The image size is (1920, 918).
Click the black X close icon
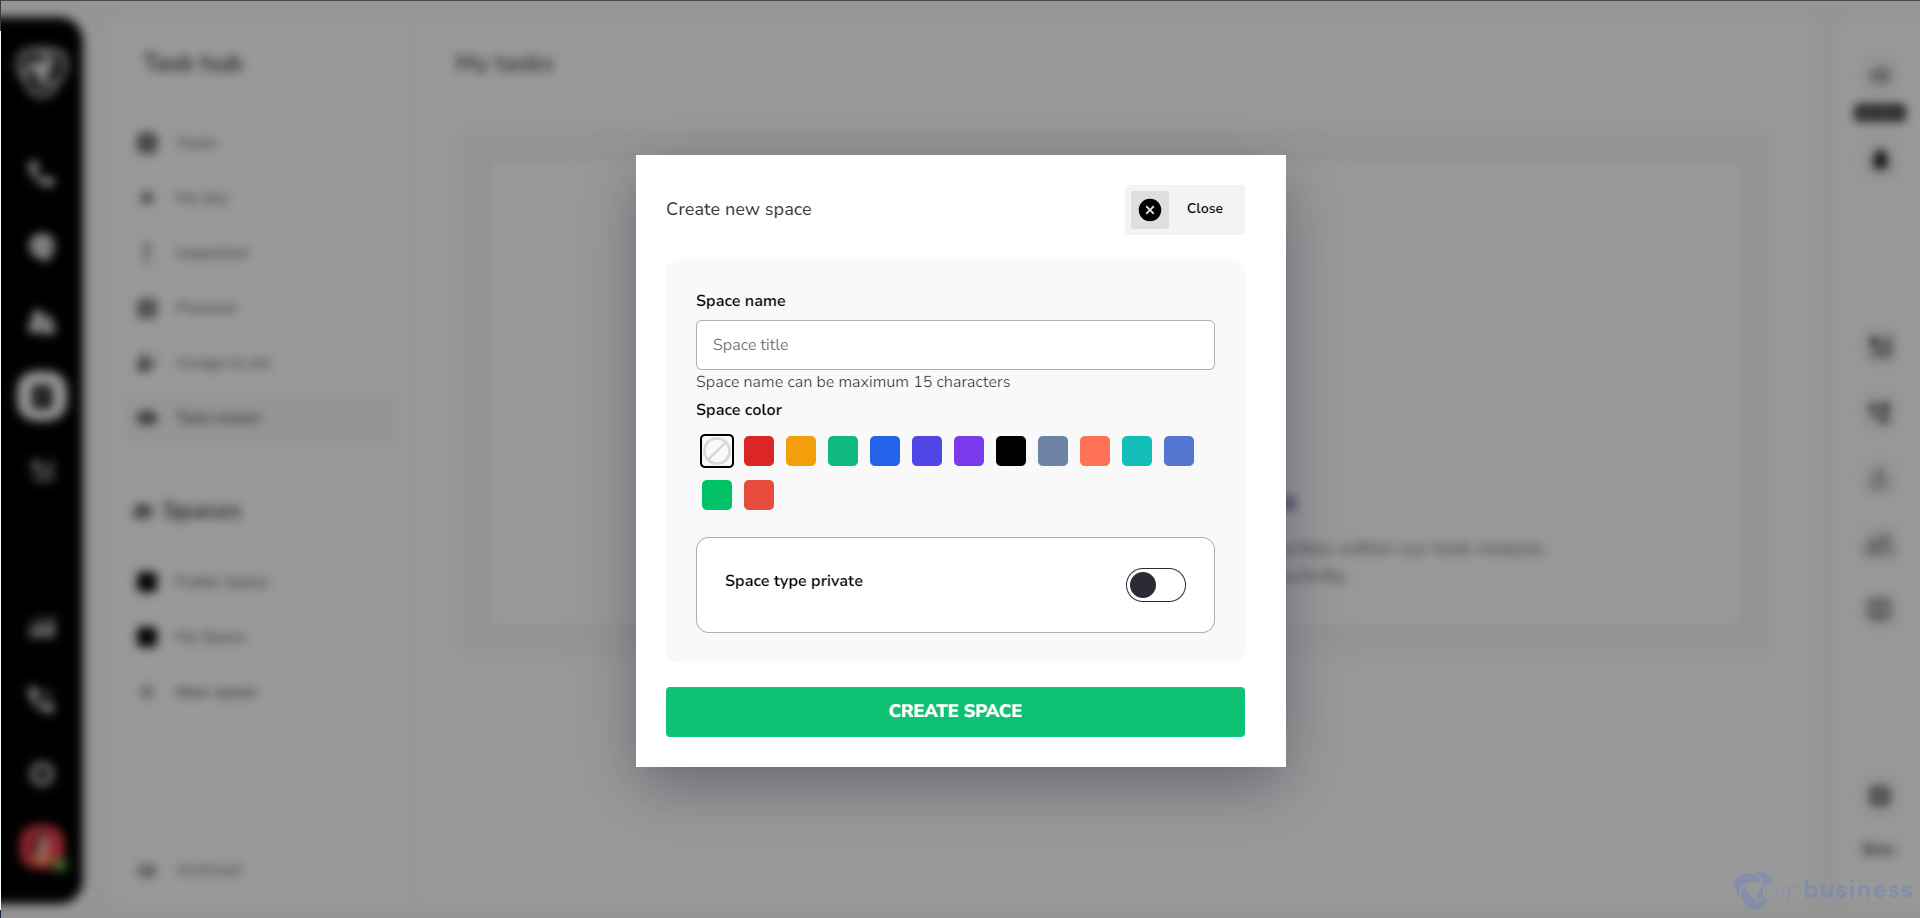coord(1150,210)
